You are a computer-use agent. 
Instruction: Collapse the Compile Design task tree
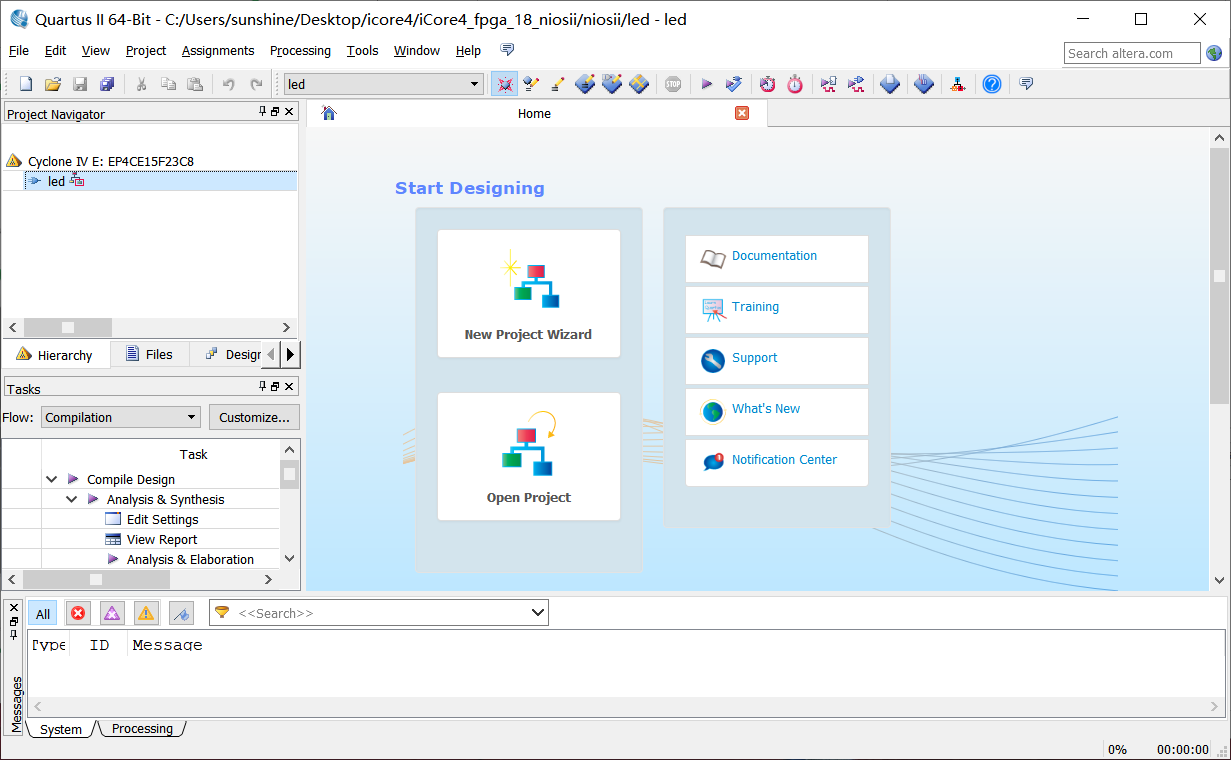(51, 480)
